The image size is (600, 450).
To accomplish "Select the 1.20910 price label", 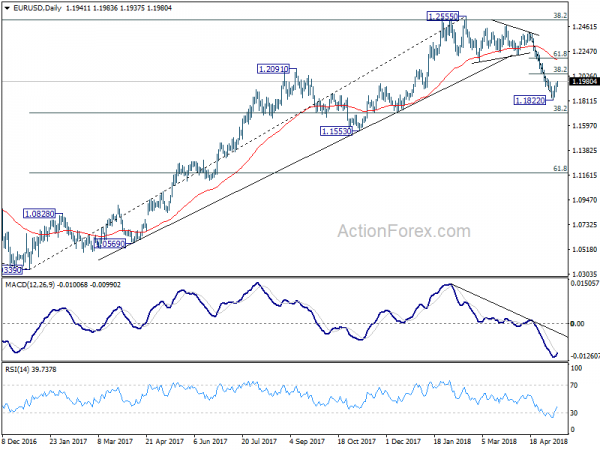I will click(x=273, y=69).
